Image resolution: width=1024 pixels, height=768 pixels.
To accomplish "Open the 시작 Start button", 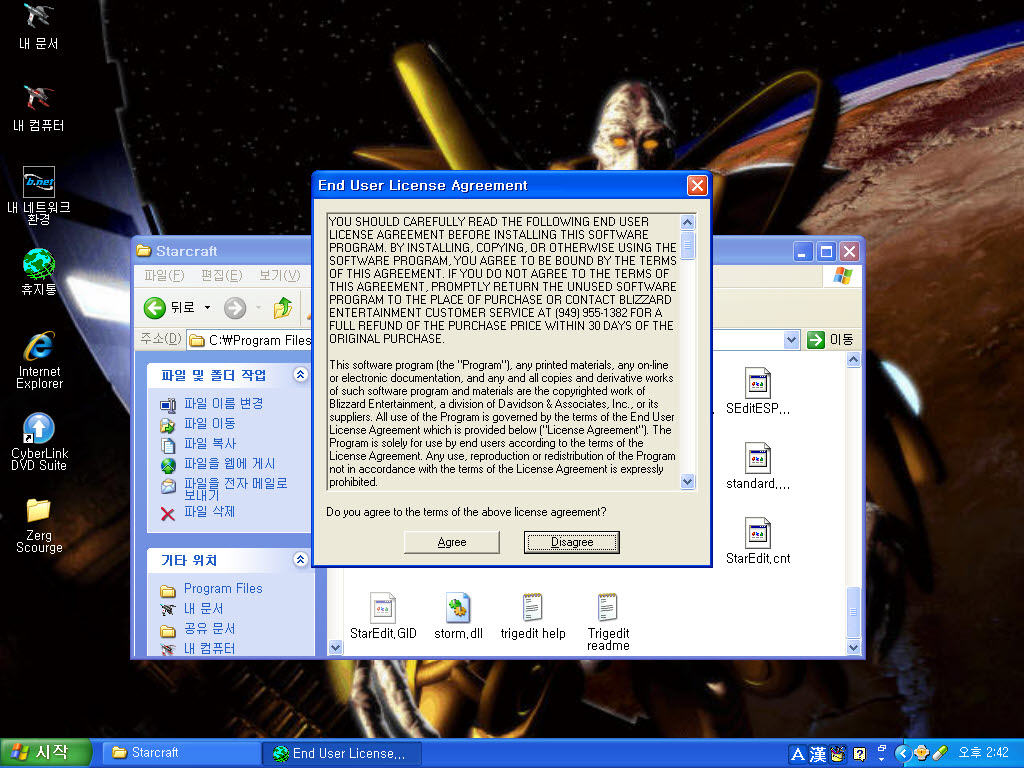I will 44,752.
